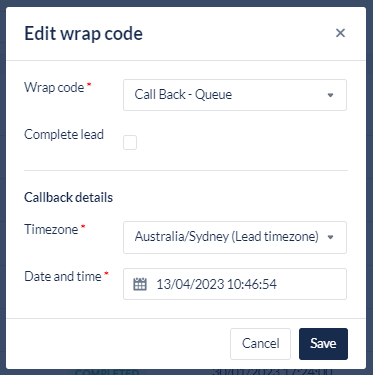The image size is (373, 375).
Task: Close the Edit wrap code dialog
Action: point(340,33)
